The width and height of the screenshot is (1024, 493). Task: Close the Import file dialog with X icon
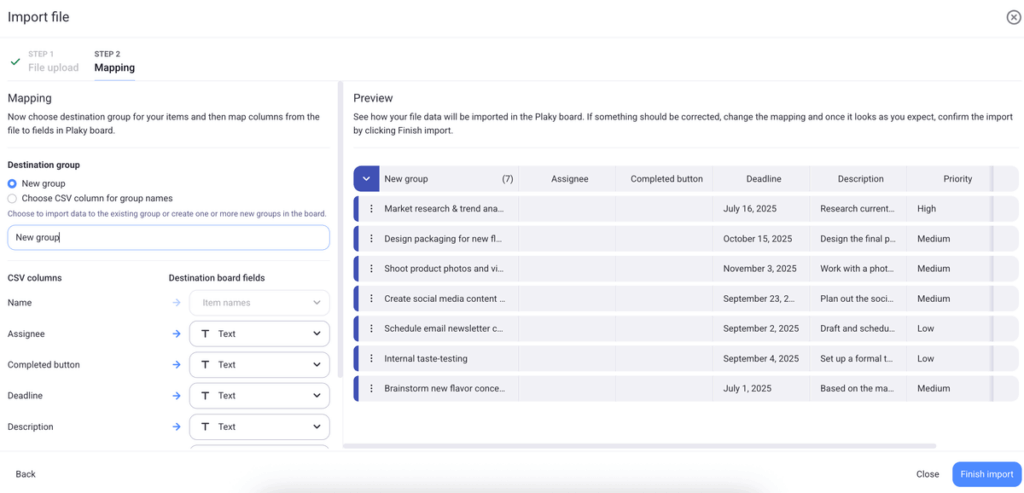pyautogui.click(x=1013, y=17)
